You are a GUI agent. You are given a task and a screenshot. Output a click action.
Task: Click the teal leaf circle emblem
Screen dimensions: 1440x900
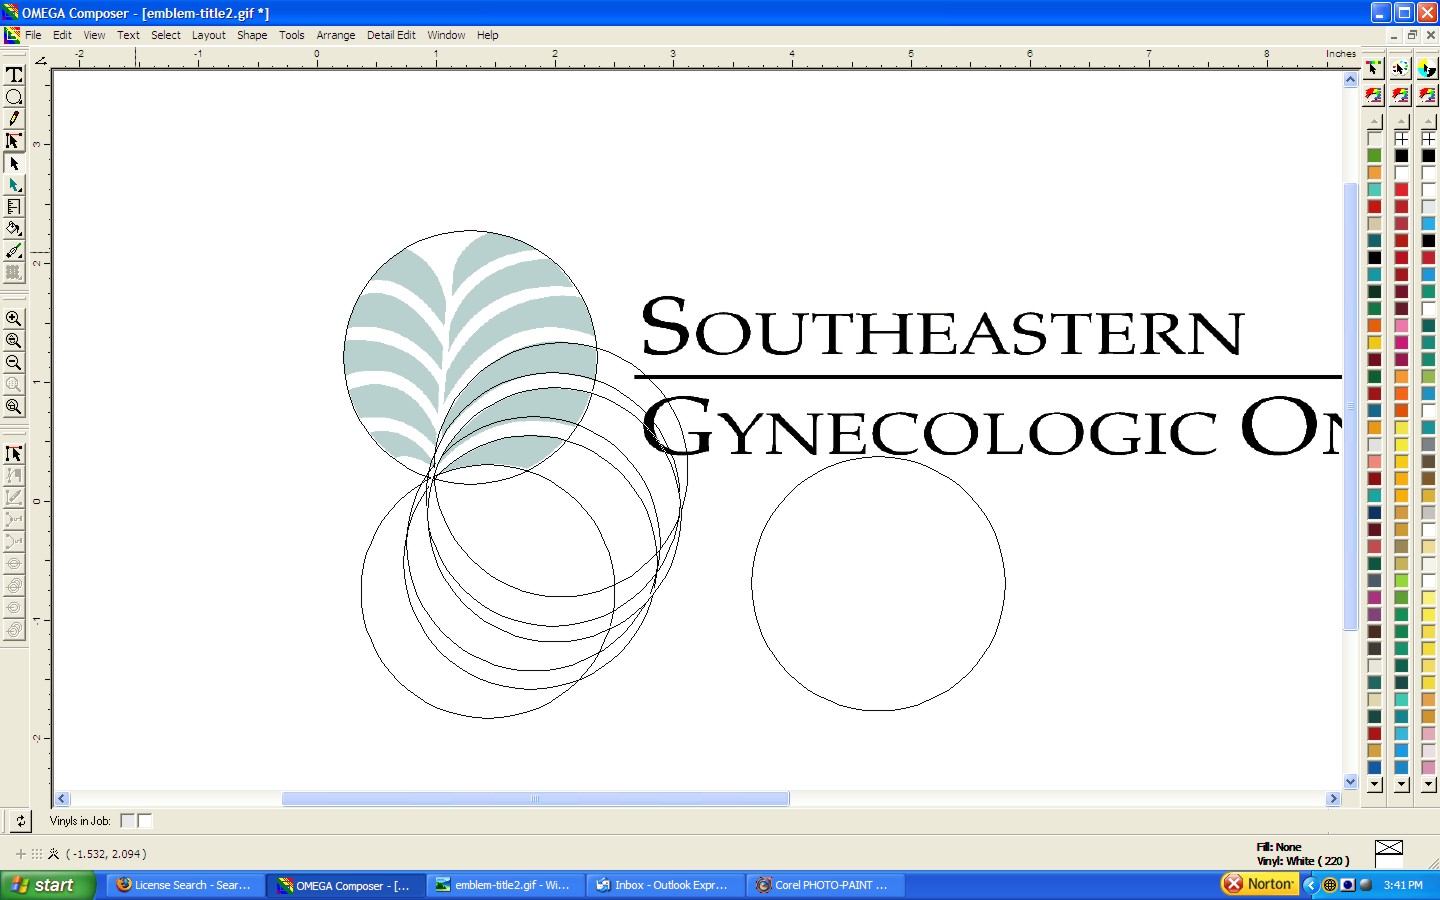[x=470, y=357]
